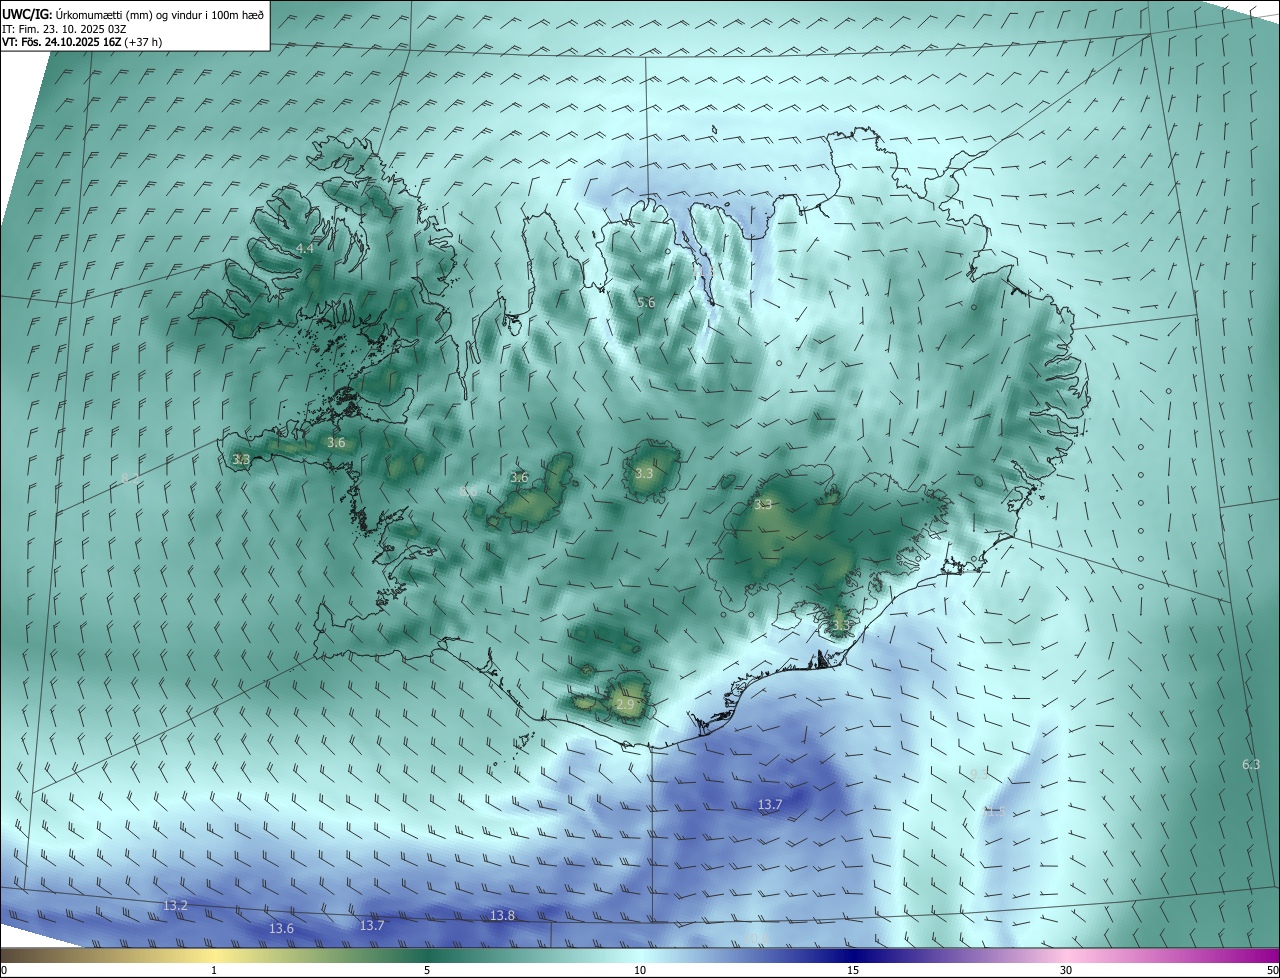Click the '1' tick on the color scale
This screenshot has width=1280, height=978.
click(x=214, y=970)
